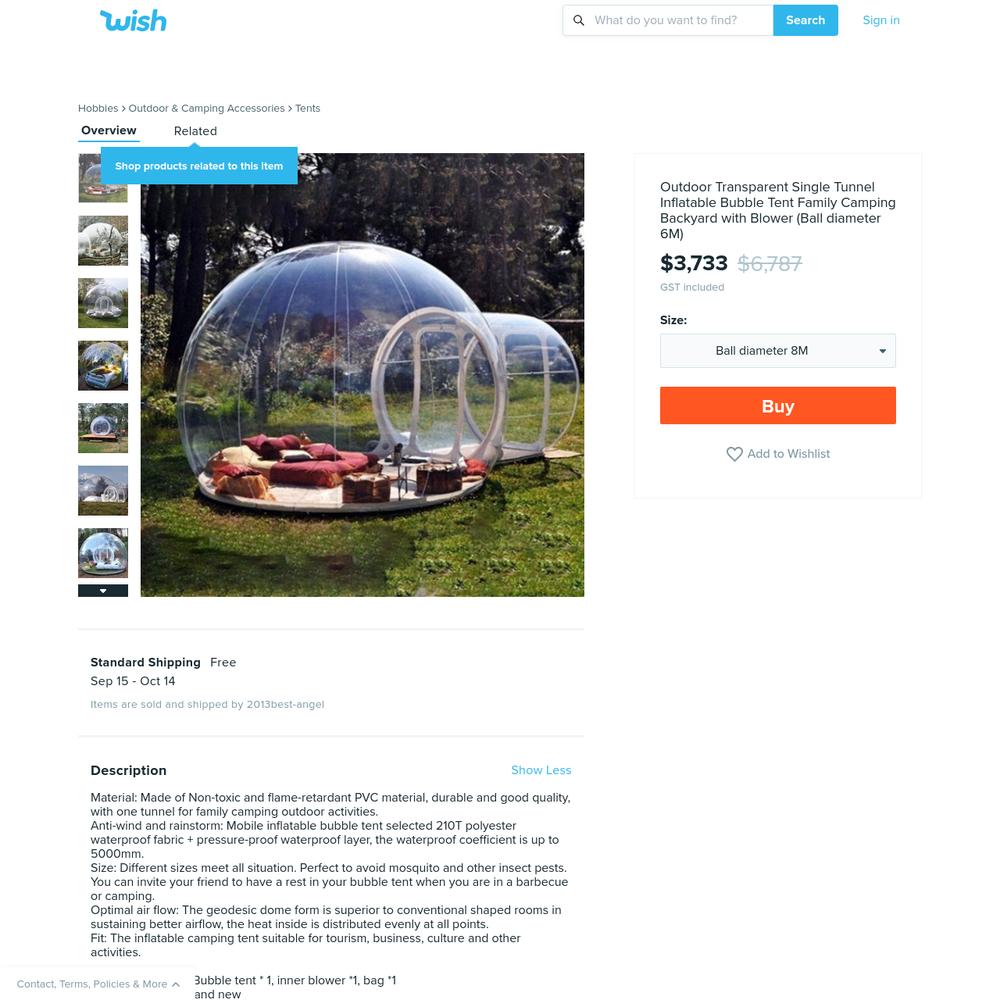
Task: Select the second product thumbnail
Action: (x=103, y=240)
